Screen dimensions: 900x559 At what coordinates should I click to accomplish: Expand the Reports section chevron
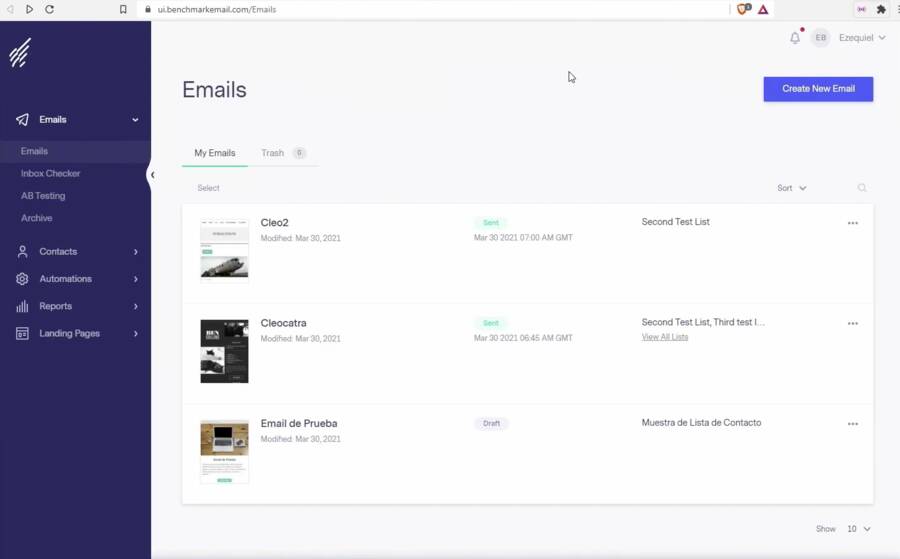coord(136,306)
